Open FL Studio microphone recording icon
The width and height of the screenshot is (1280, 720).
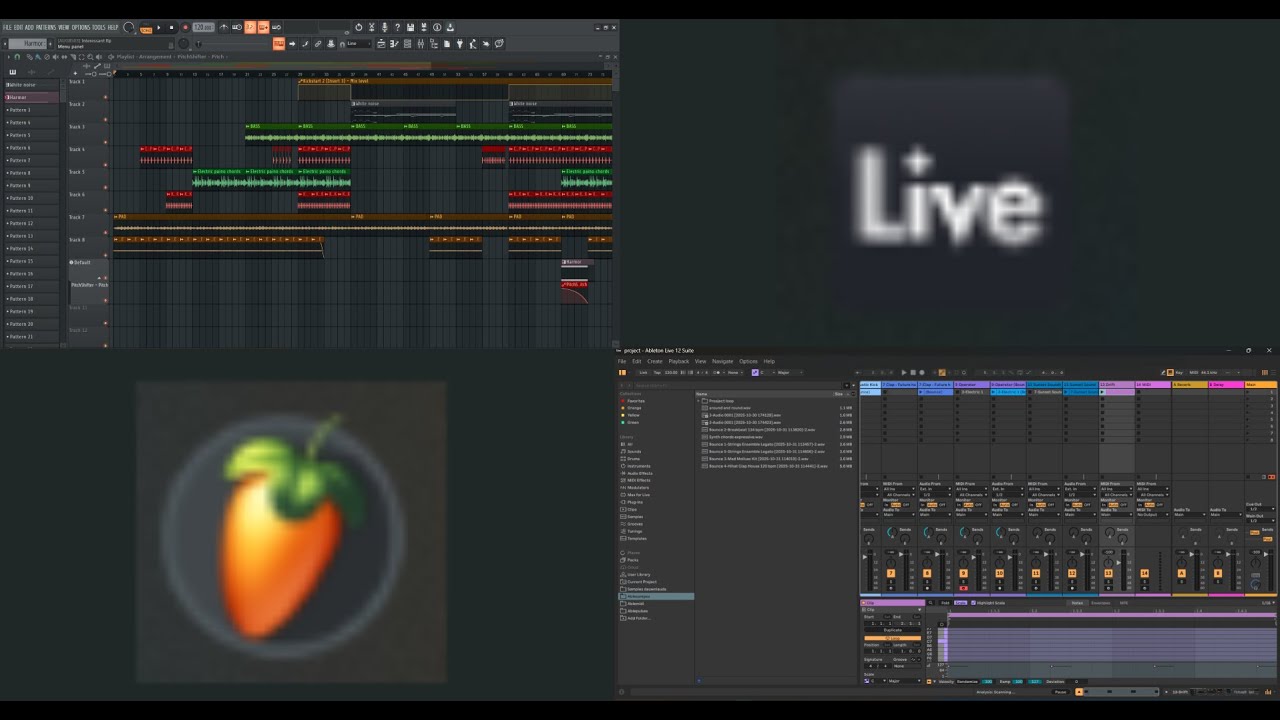384,28
